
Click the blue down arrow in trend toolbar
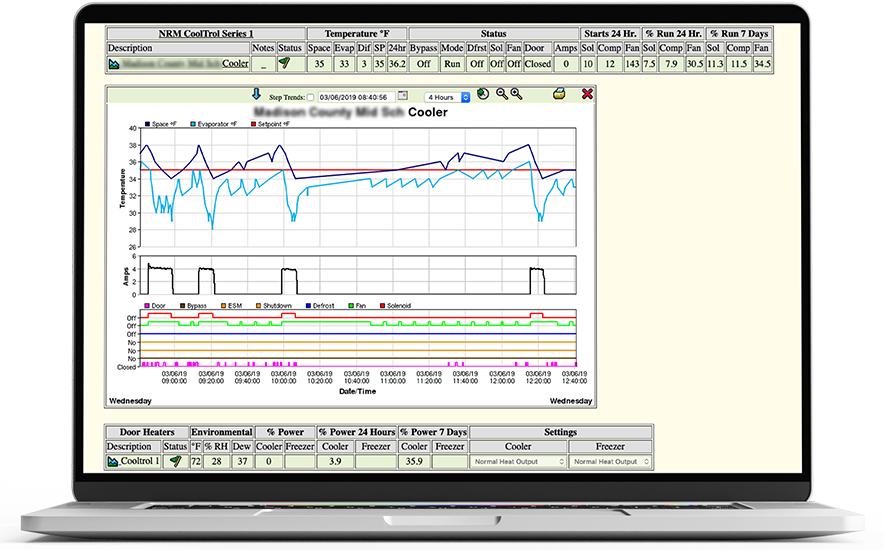click(x=256, y=94)
